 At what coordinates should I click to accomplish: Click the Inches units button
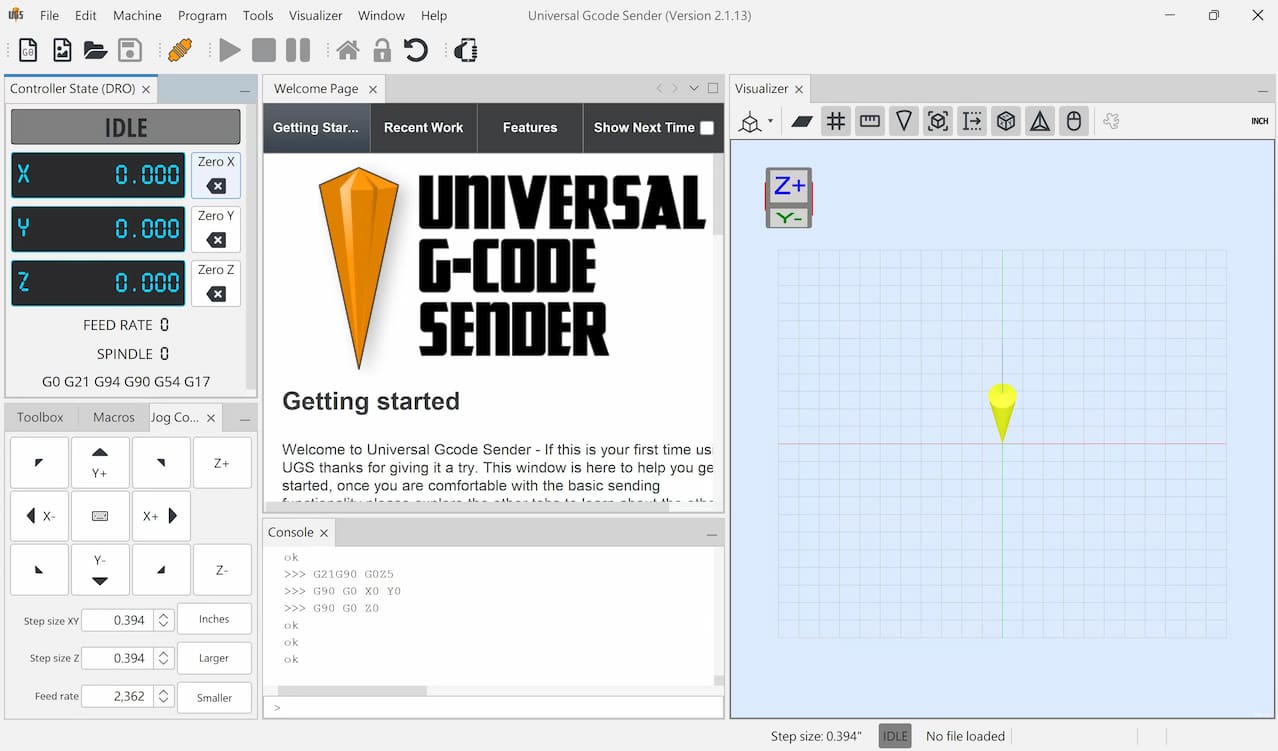(x=214, y=619)
